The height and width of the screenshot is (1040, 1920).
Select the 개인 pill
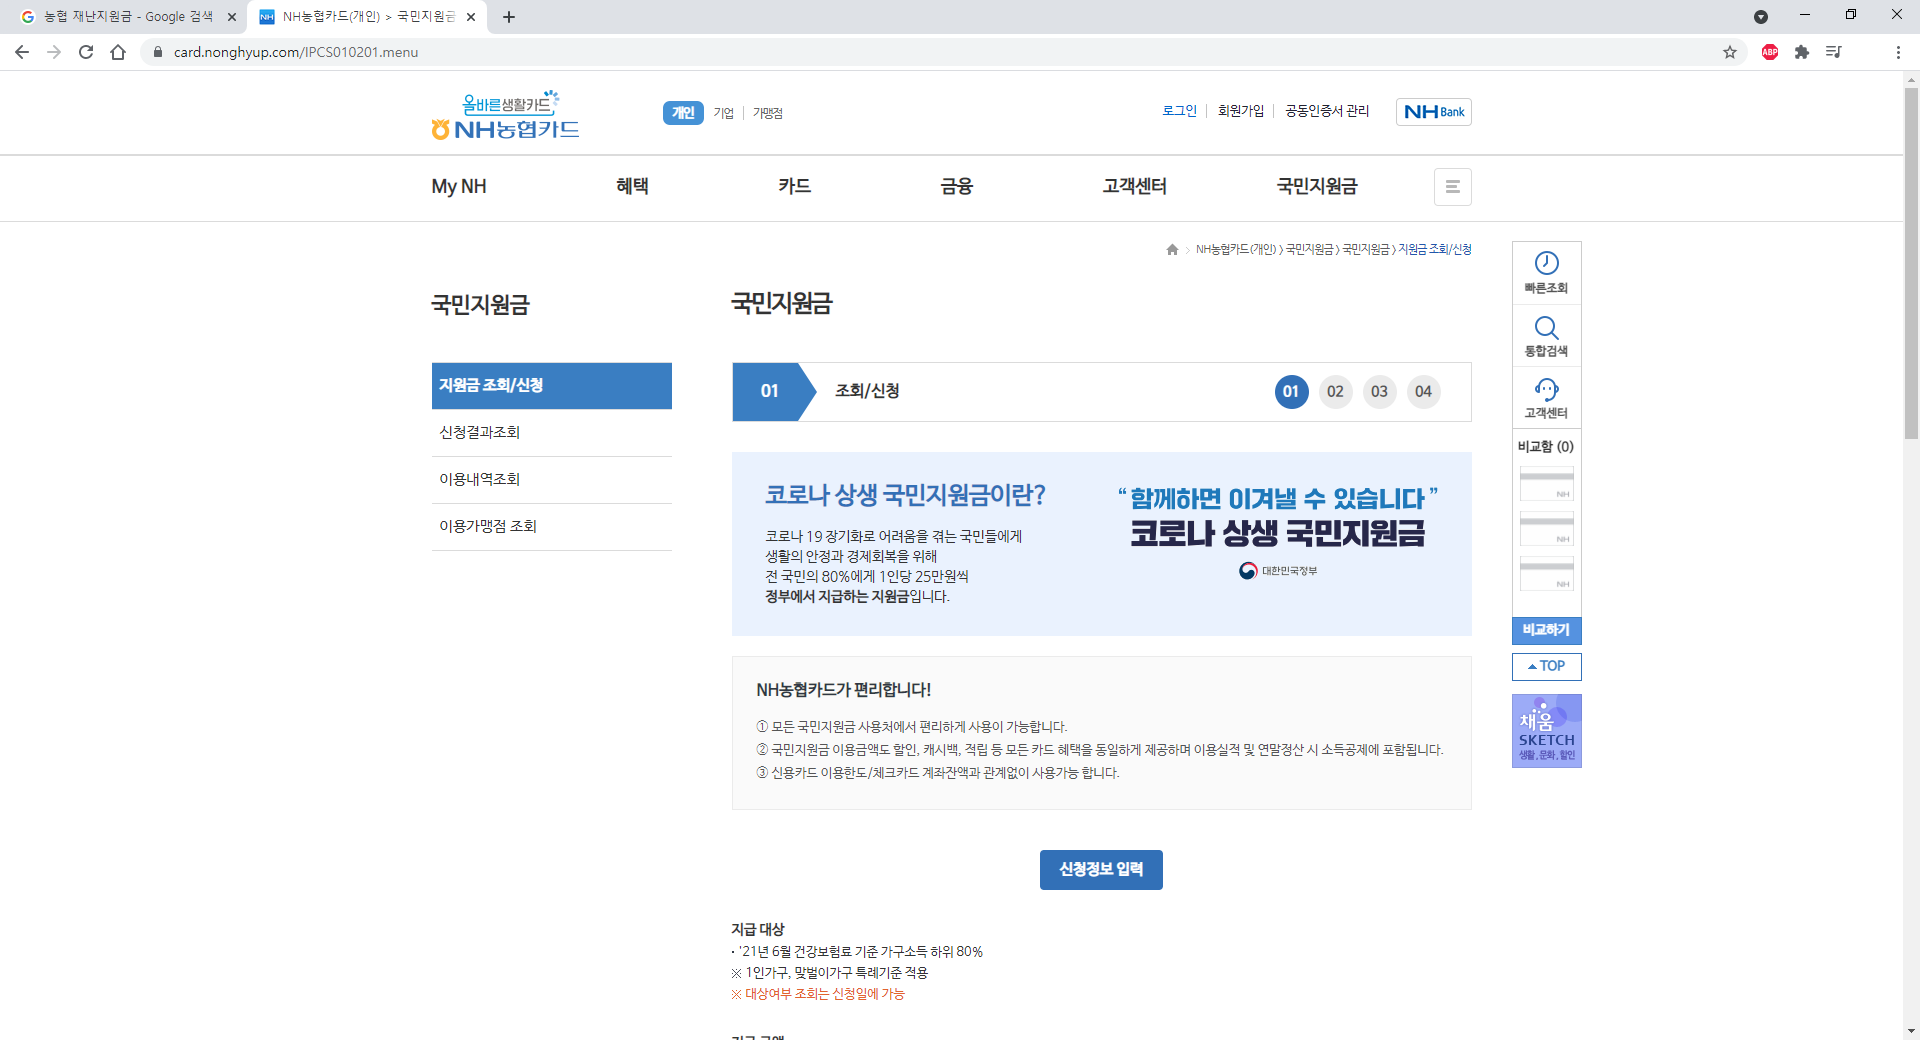click(683, 113)
